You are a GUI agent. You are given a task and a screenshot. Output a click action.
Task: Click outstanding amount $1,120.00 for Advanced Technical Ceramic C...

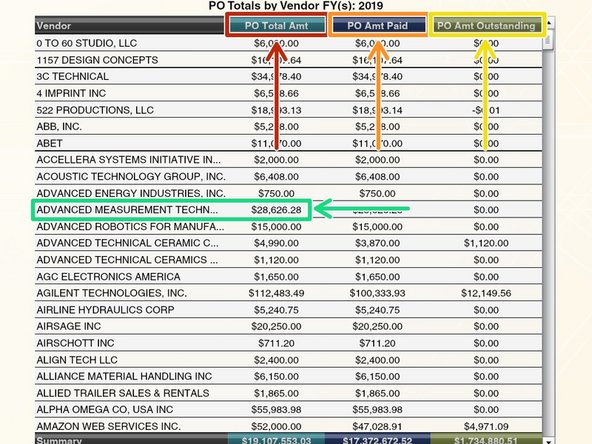[486, 243]
